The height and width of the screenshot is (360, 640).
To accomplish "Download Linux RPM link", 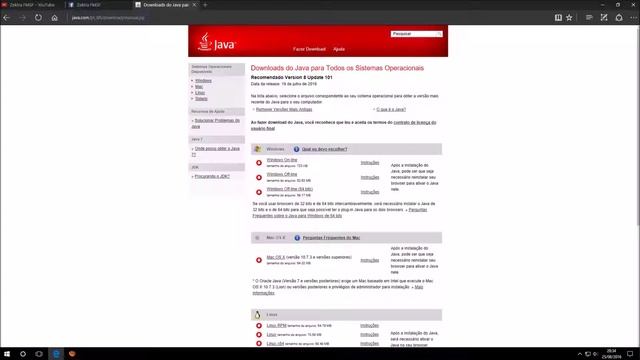I will click(x=276, y=326).
